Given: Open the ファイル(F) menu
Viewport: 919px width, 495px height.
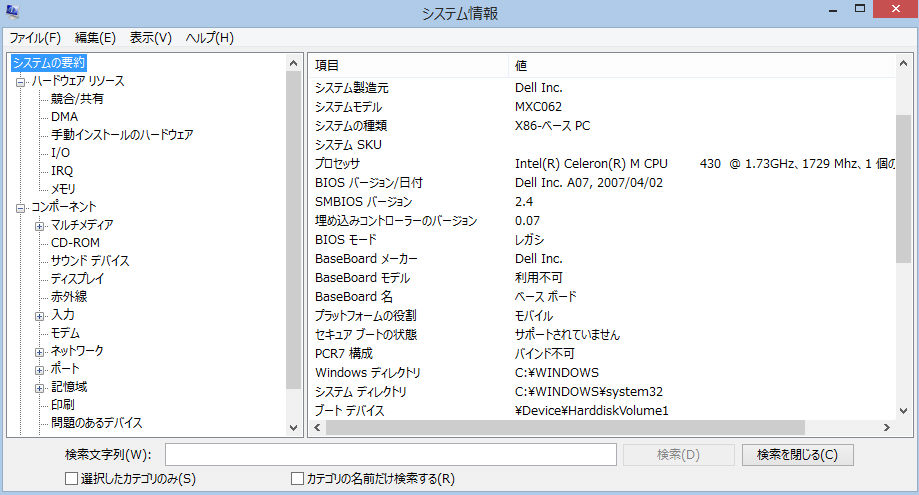Looking at the screenshot, I should coord(35,38).
